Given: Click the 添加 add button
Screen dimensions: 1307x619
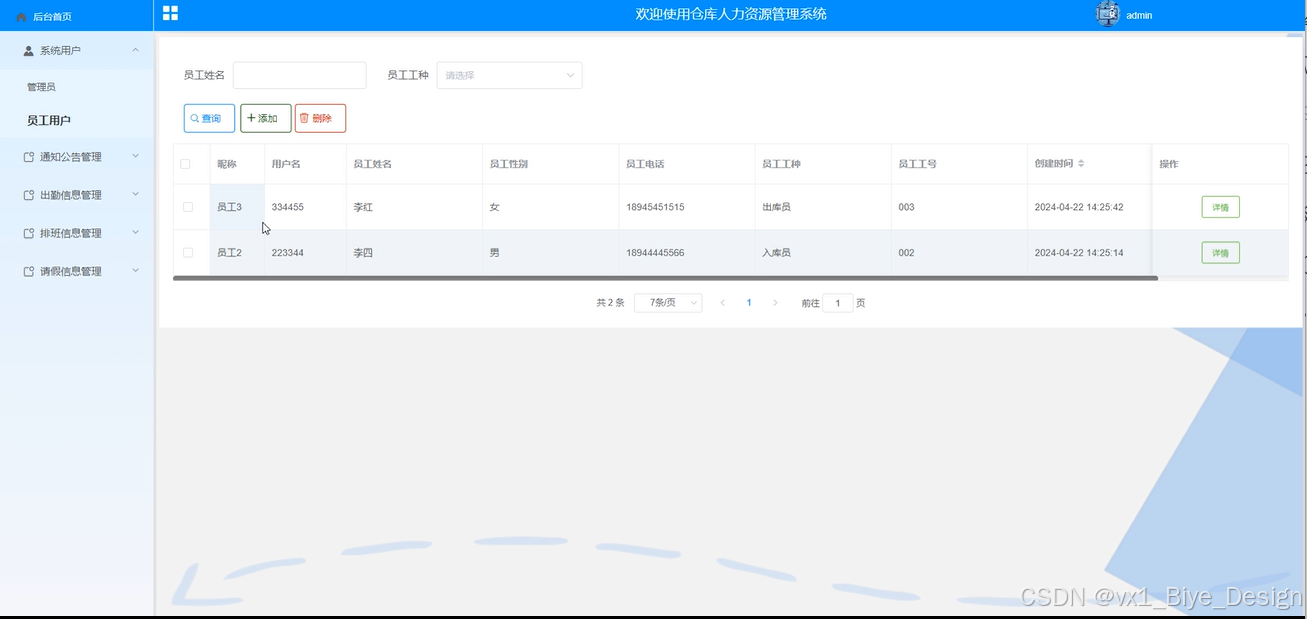Looking at the screenshot, I should pos(266,118).
